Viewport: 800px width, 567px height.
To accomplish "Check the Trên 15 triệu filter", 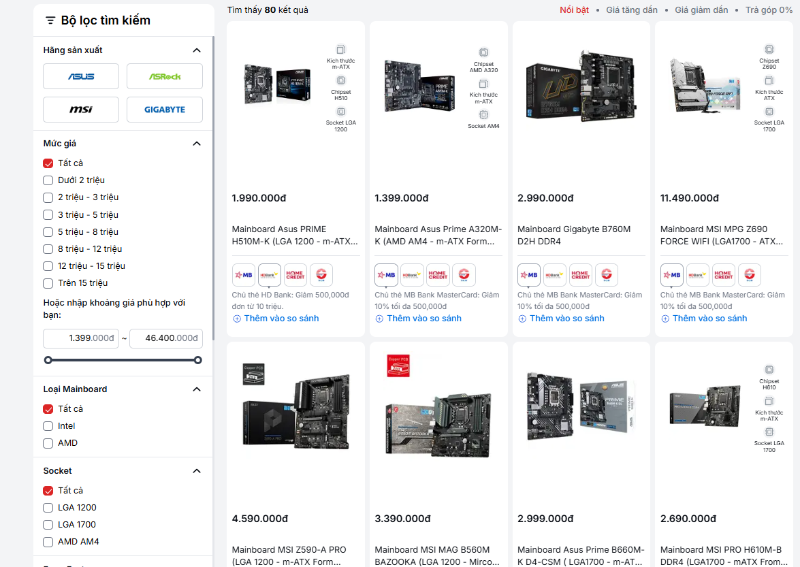I will (48, 283).
